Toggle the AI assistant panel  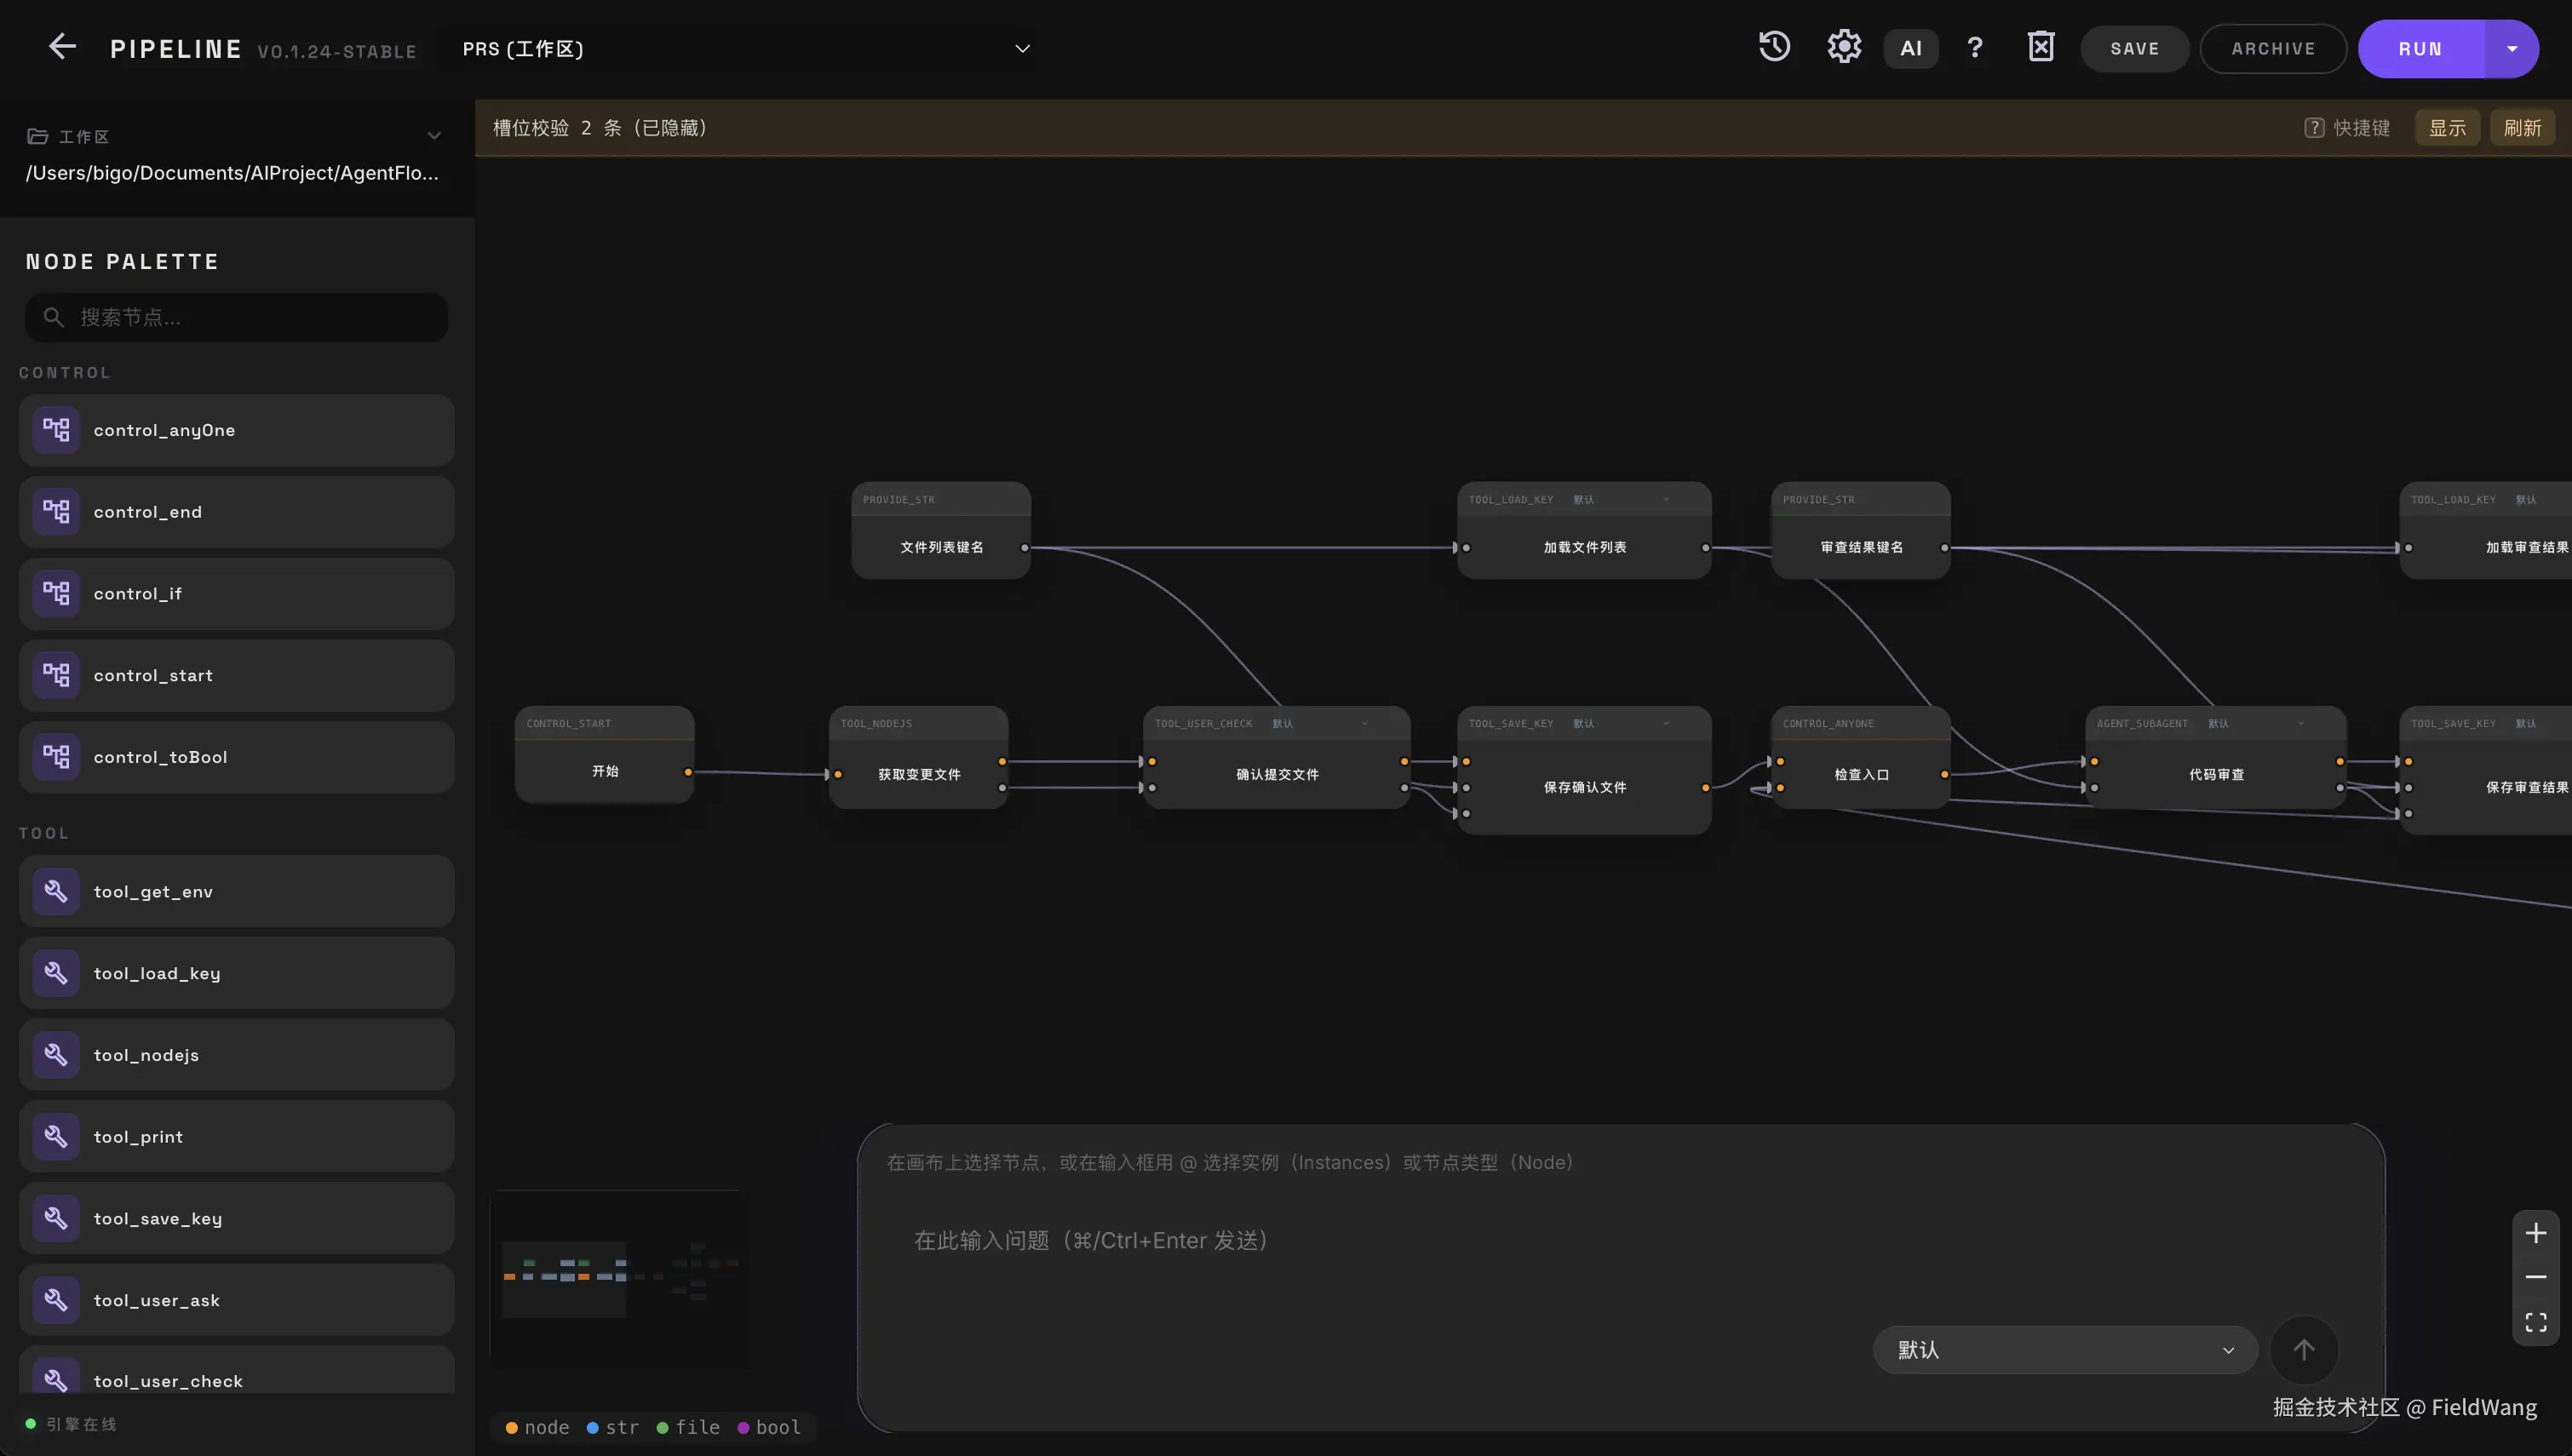pos(1911,48)
